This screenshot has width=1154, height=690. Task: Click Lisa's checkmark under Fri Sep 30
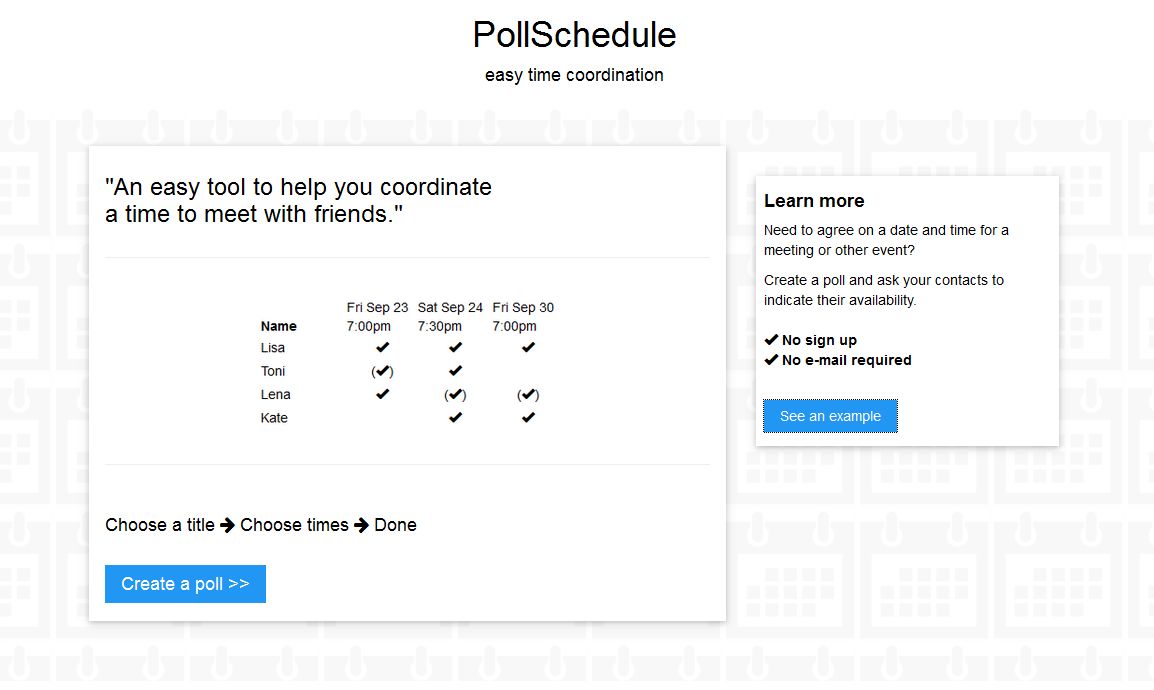(x=528, y=347)
